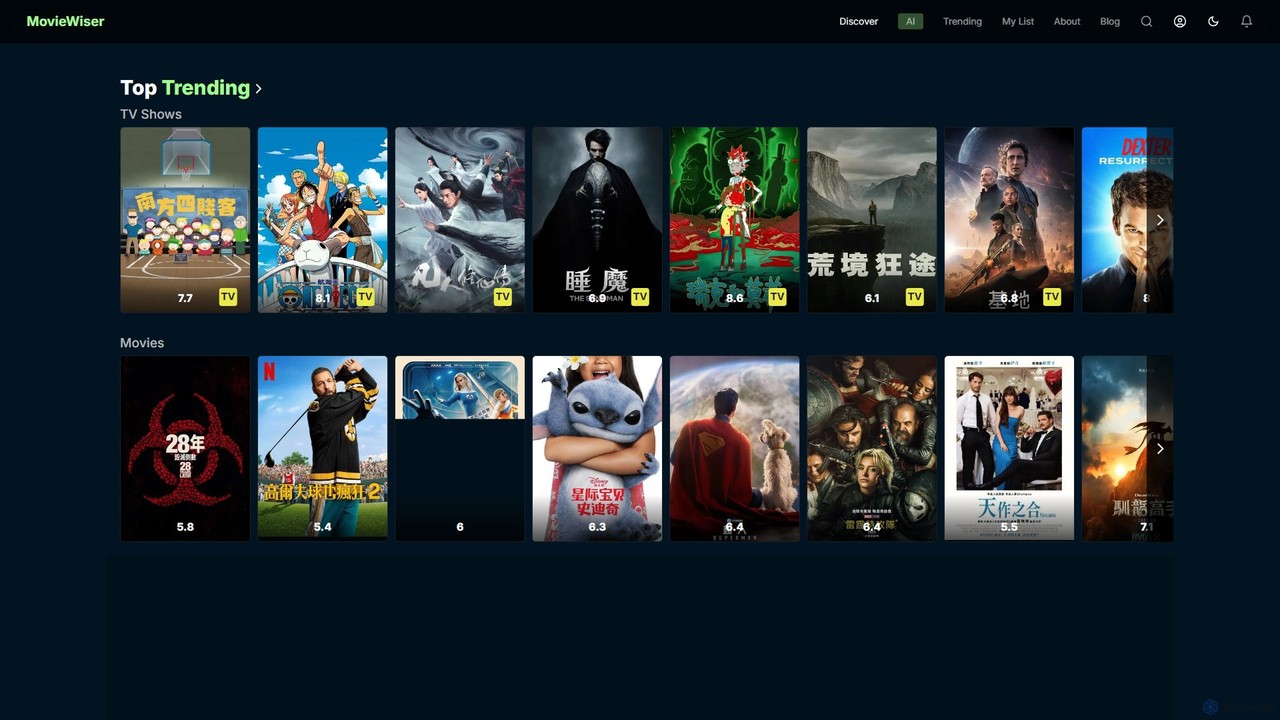This screenshot has width=1280, height=720.
Task: Click TV badge on One Piece poster
Action: (365, 297)
